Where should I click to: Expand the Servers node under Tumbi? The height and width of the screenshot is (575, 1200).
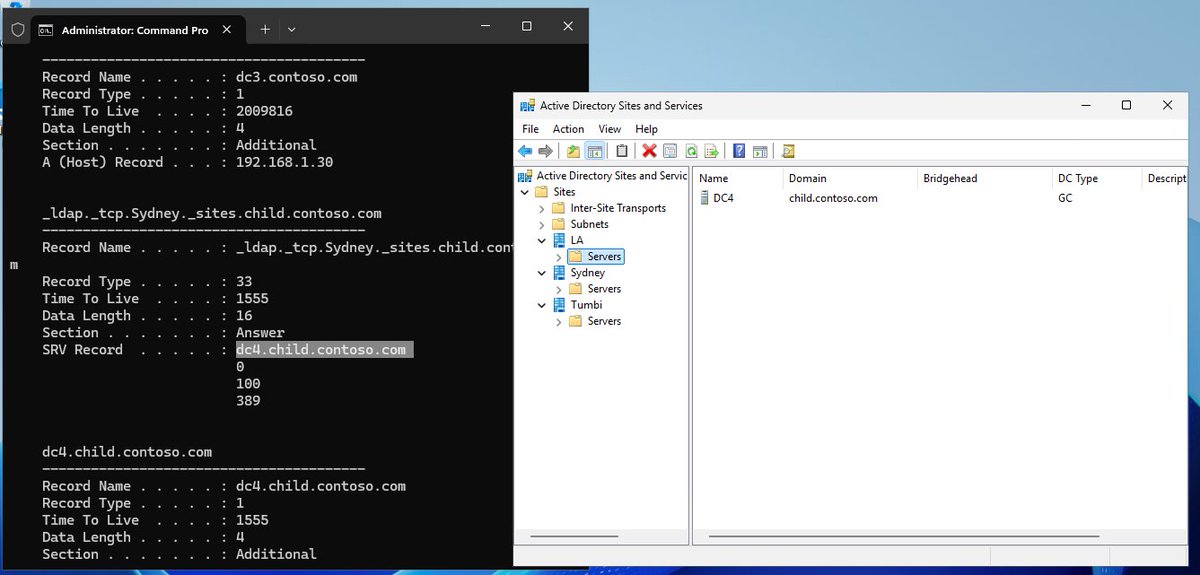(558, 321)
